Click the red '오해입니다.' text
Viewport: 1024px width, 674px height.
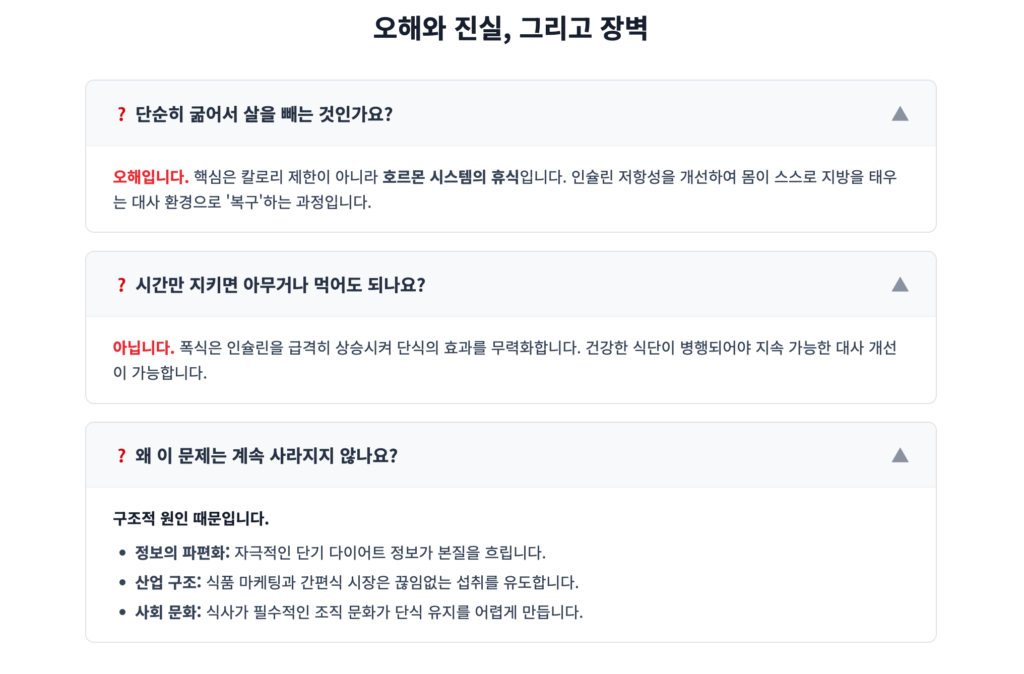coord(150,178)
